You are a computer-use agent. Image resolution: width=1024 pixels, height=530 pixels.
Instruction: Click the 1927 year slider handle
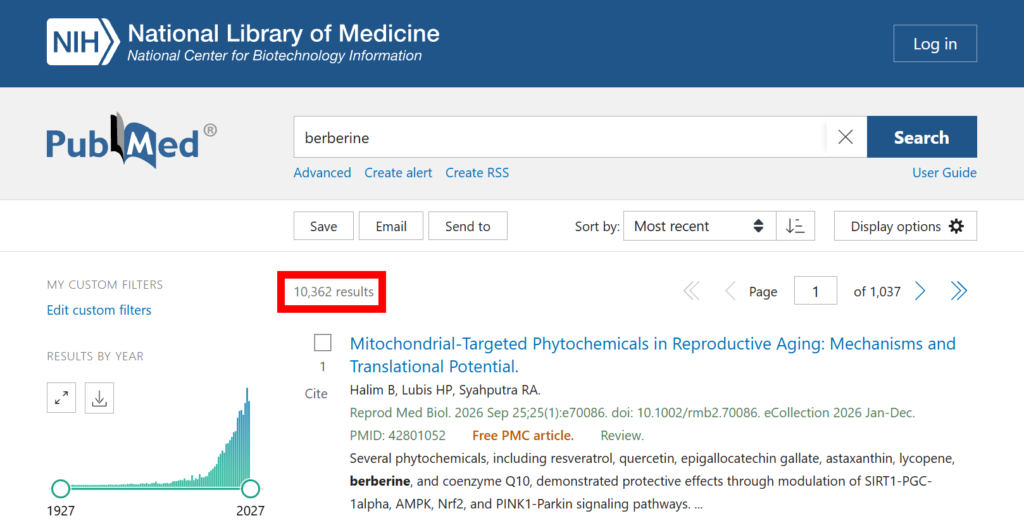click(61, 488)
